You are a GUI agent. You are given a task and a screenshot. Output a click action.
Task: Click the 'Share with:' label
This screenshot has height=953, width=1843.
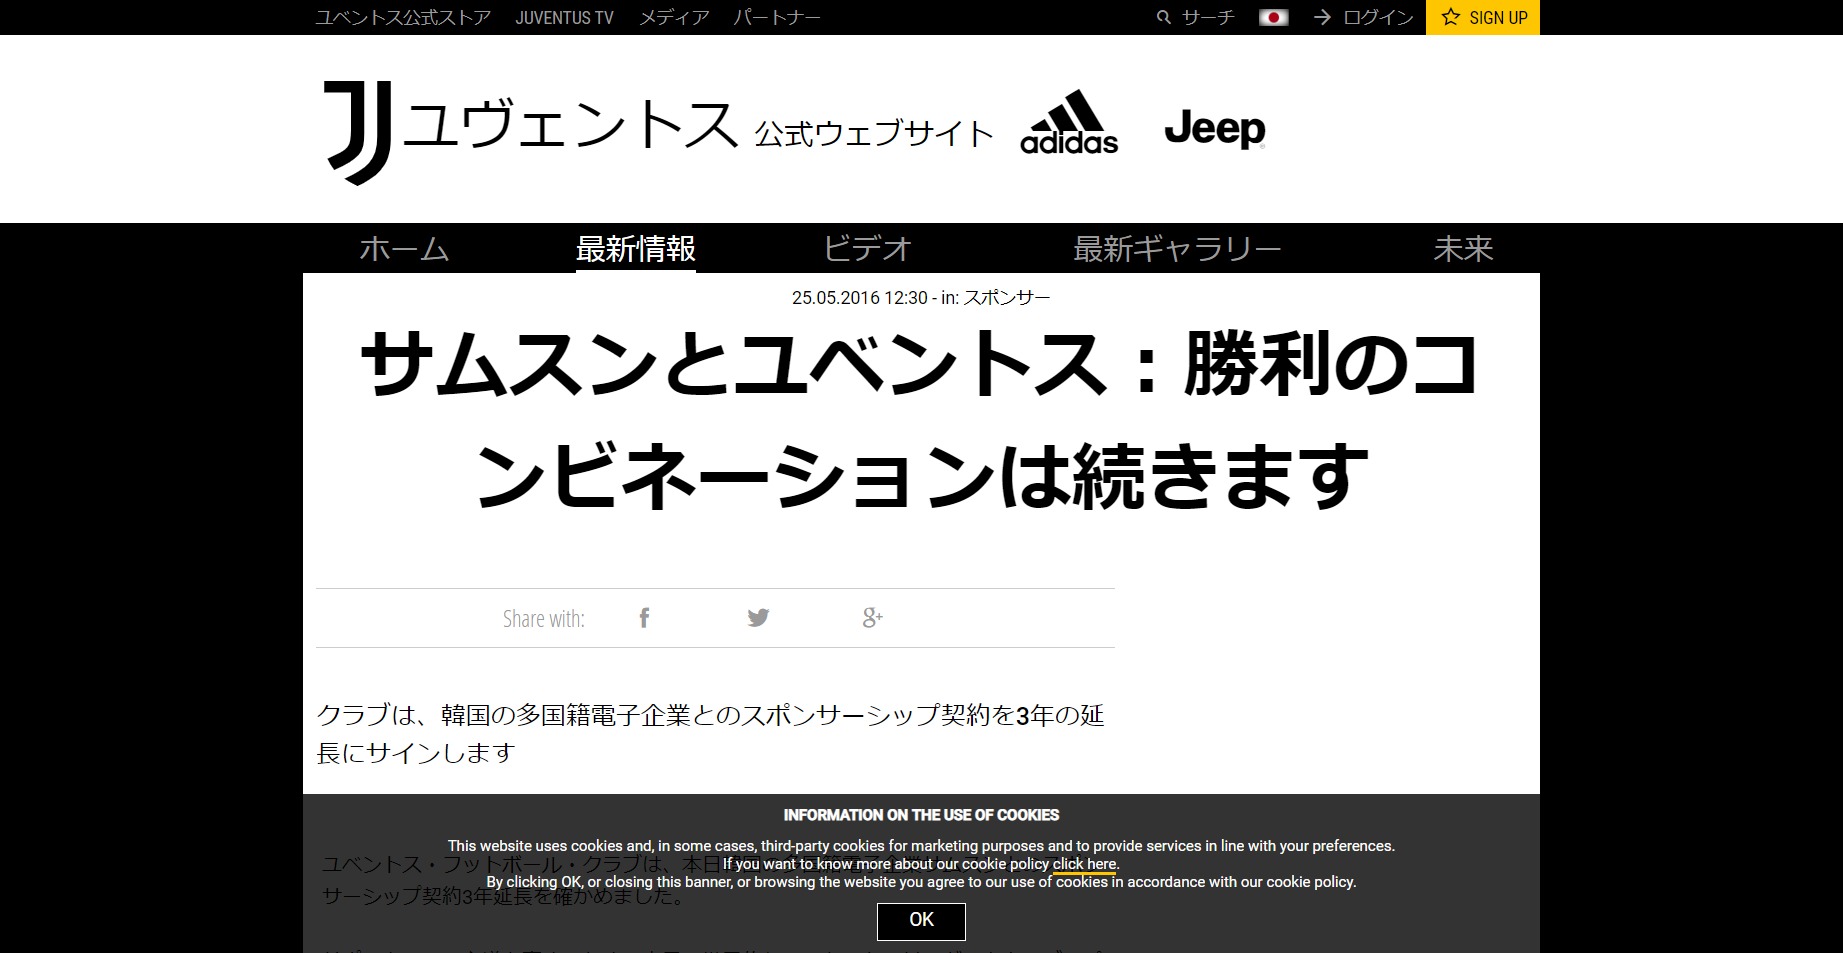(543, 619)
